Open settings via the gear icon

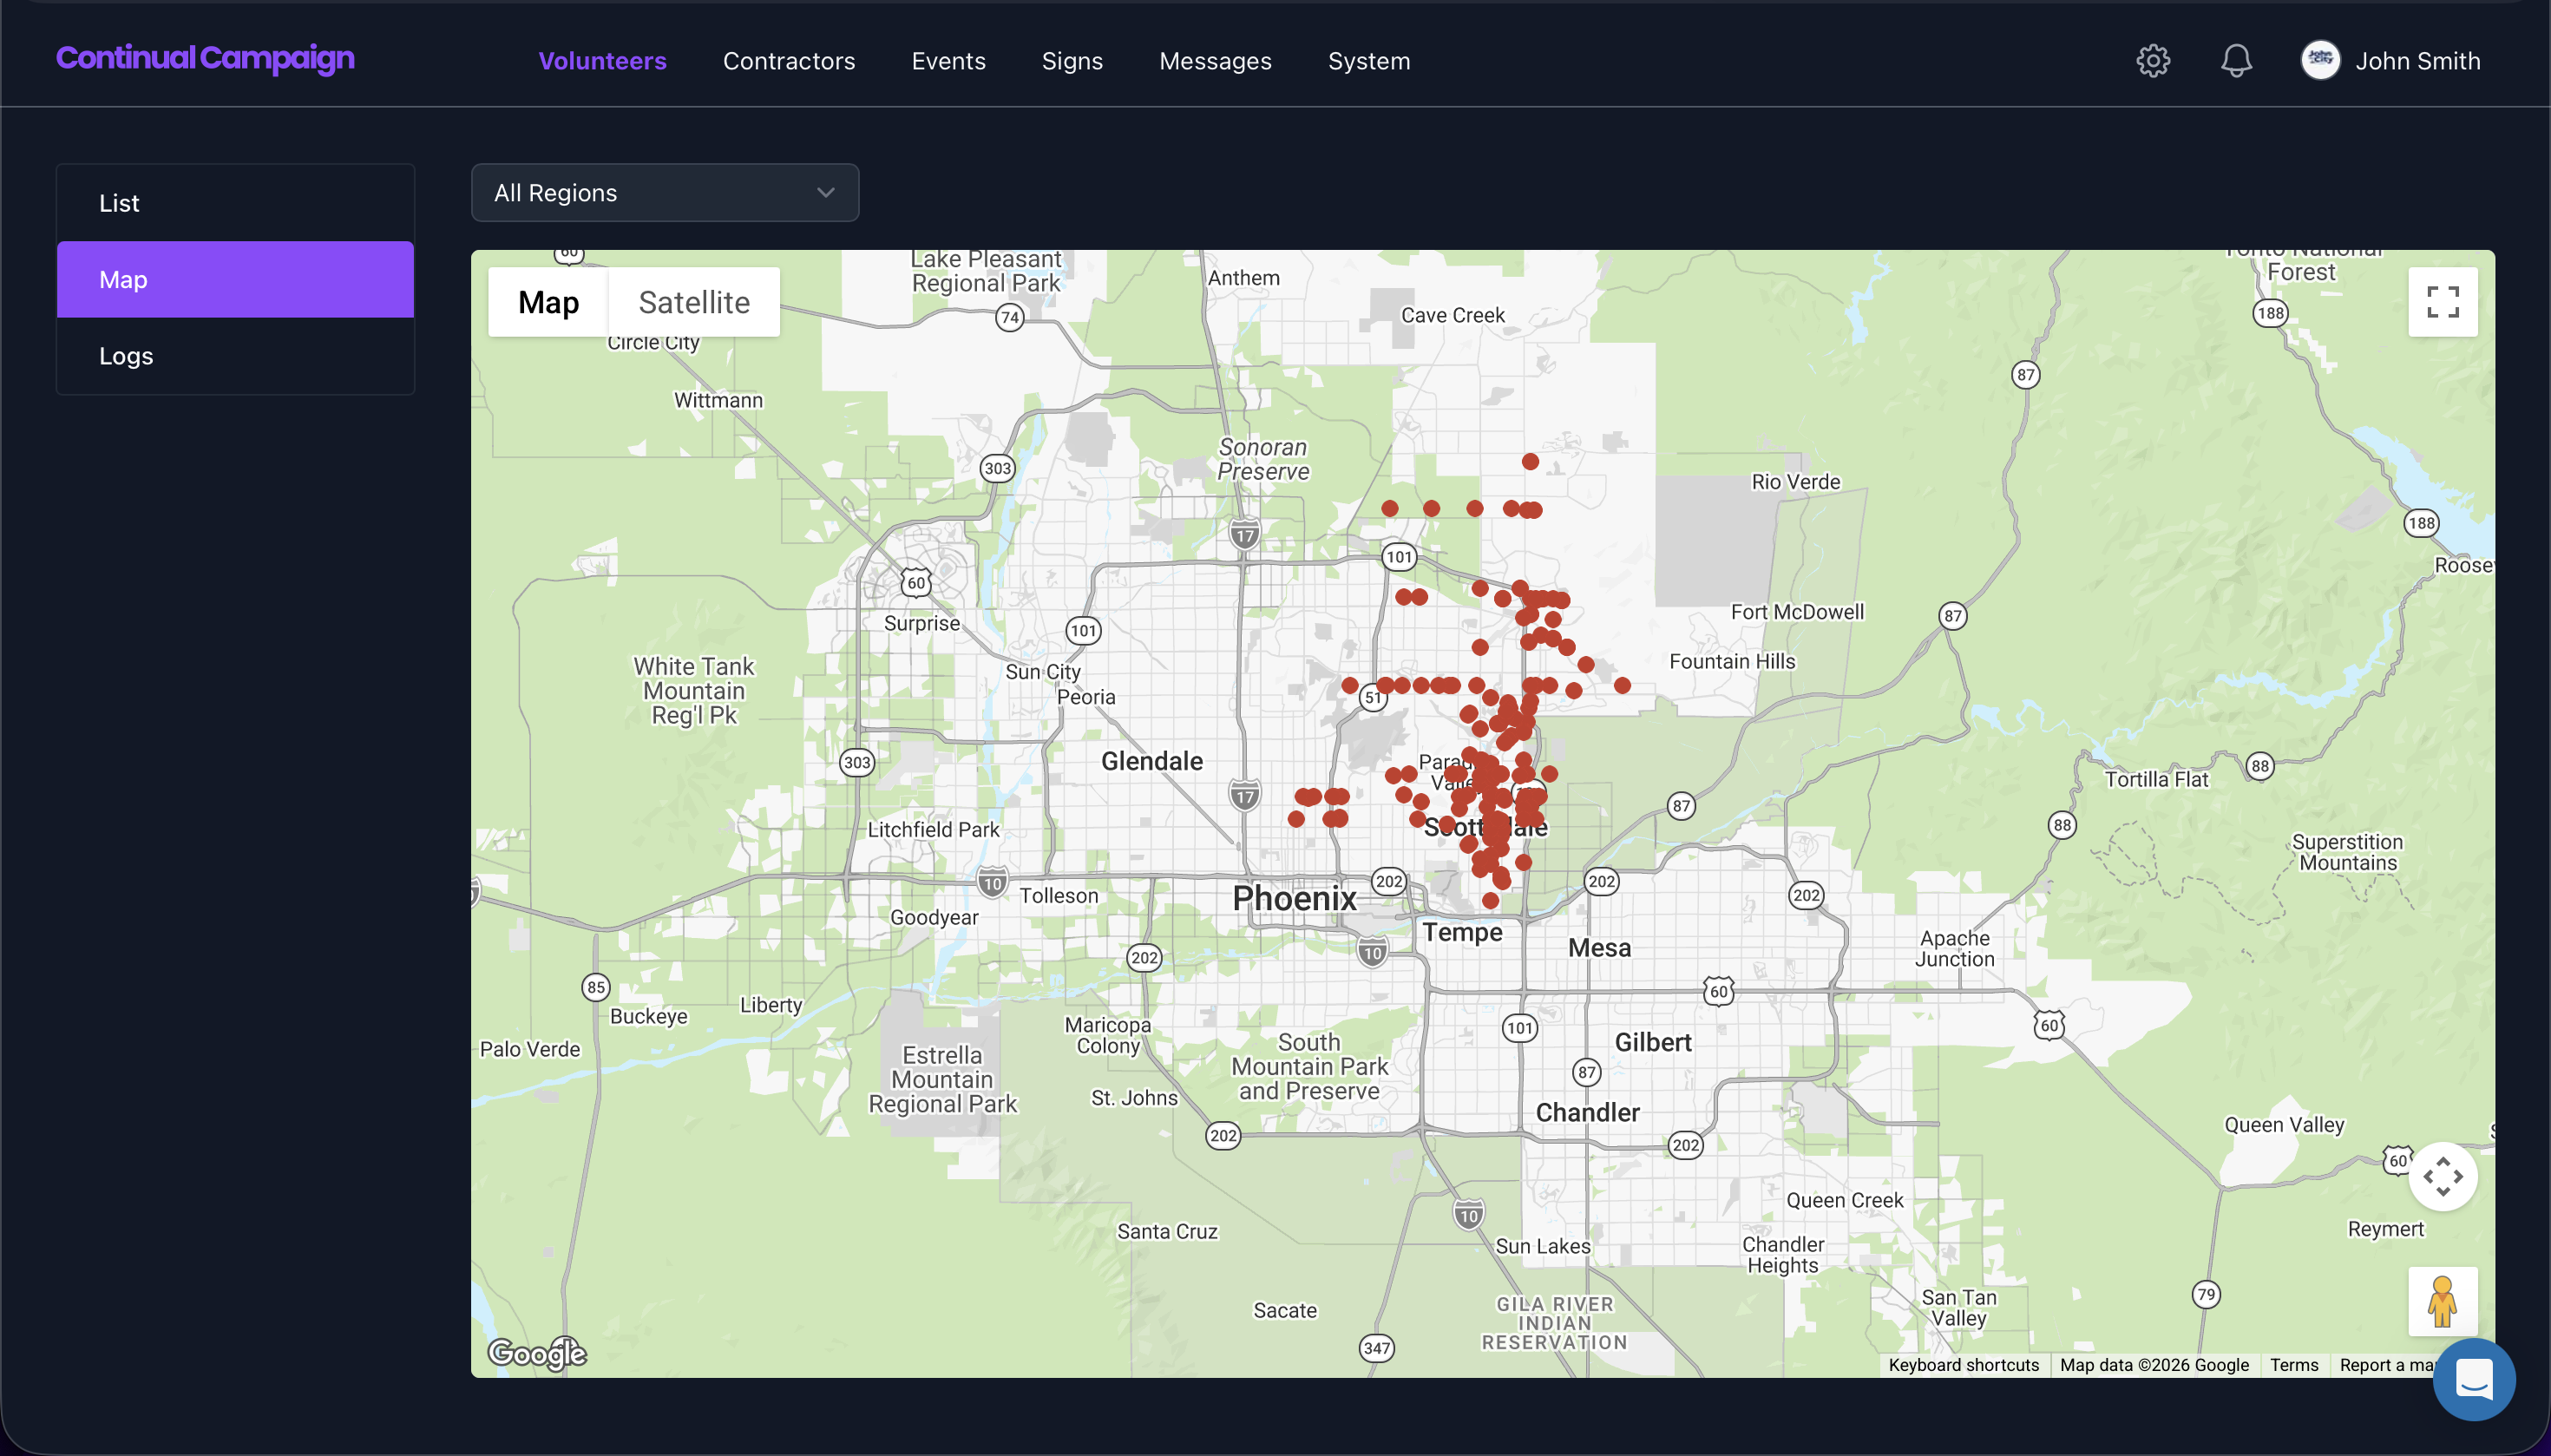[2152, 61]
